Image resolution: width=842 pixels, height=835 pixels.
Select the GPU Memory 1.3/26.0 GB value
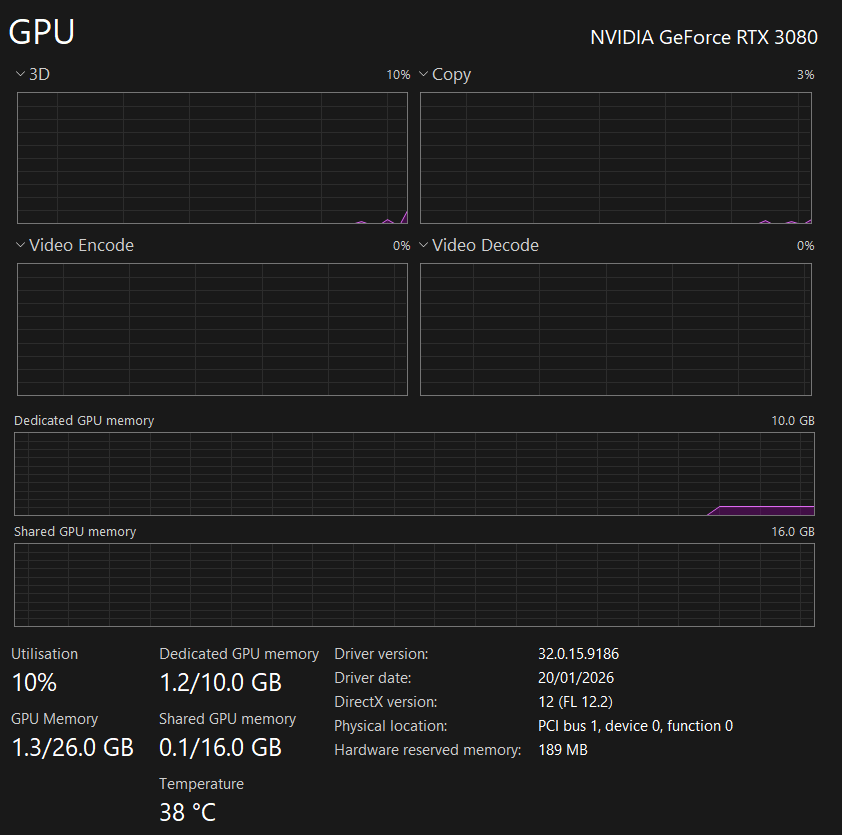pyautogui.click(x=72, y=747)
